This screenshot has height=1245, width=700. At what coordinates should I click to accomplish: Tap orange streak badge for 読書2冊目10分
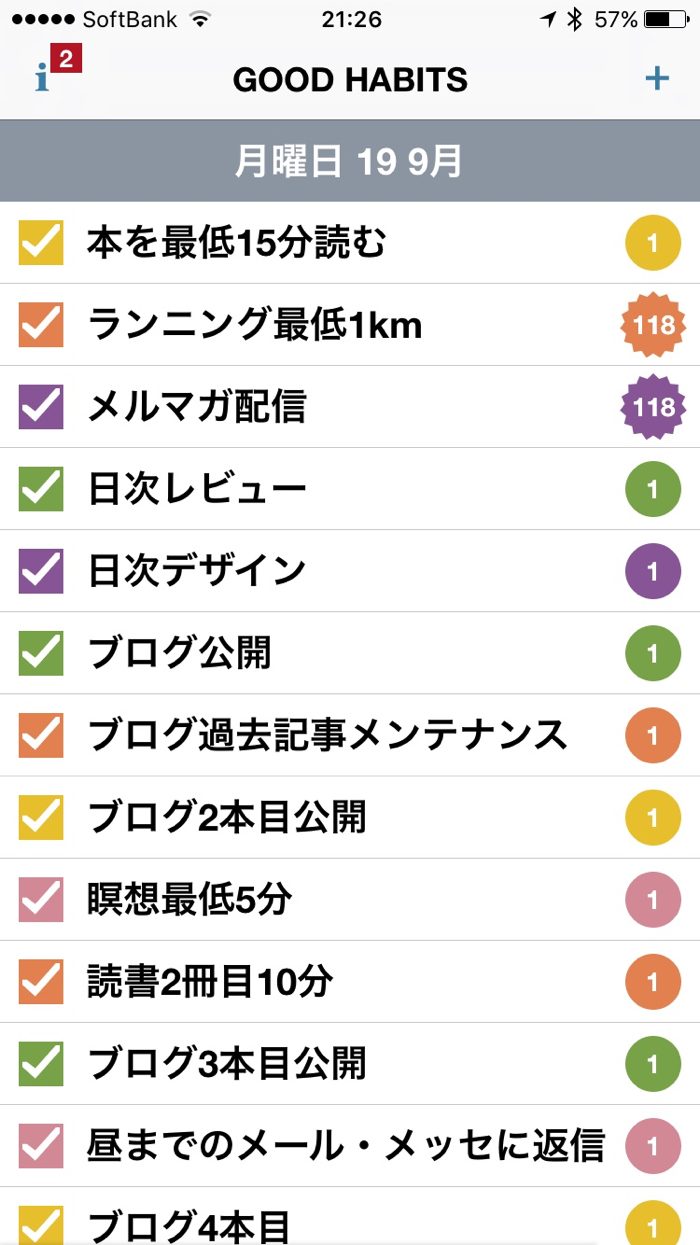[653, 981]
